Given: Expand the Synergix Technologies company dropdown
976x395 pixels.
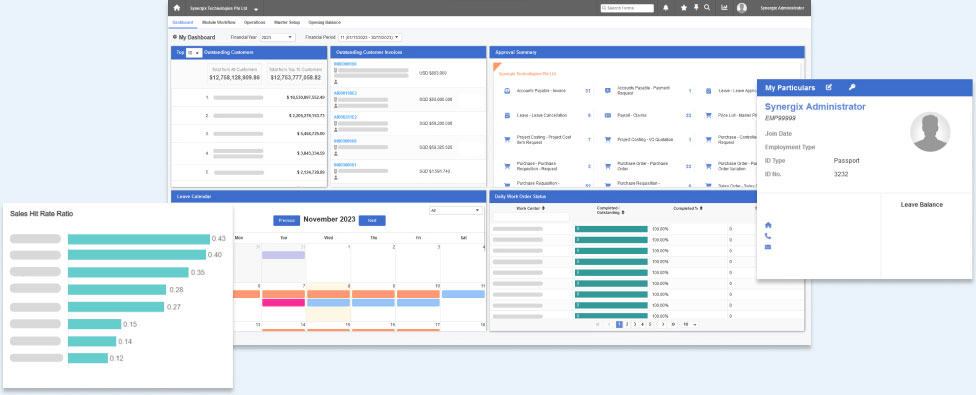Looking at the screenshot, I should click(256, 9).
